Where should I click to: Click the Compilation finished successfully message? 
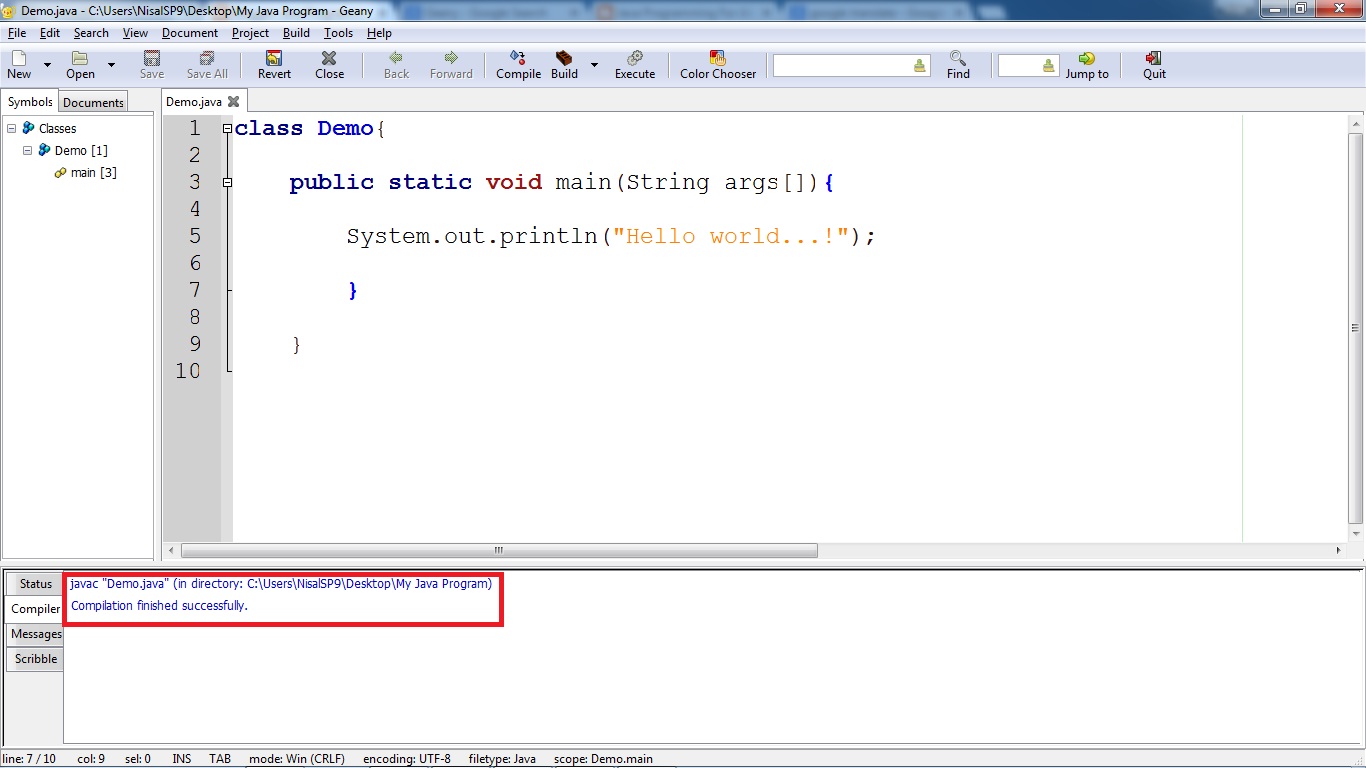(x=159, y=606)
